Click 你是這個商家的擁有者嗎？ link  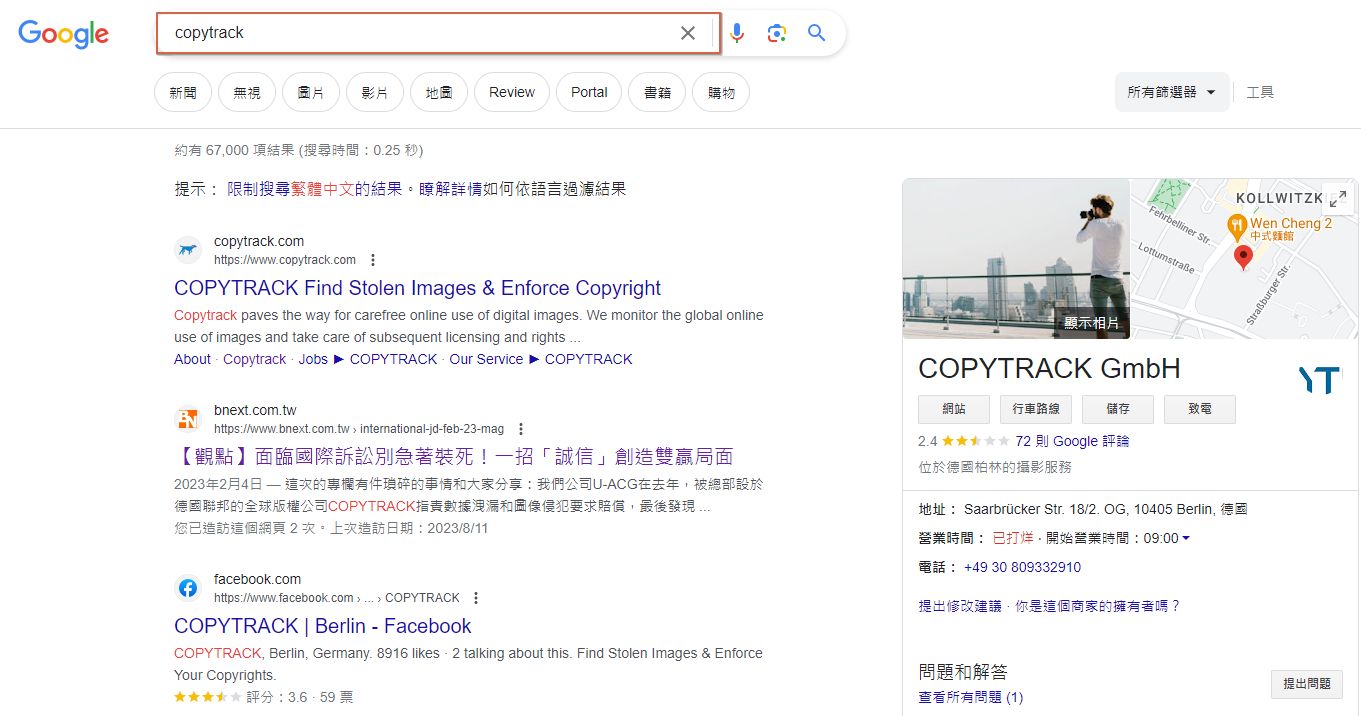pos(1098,606)
